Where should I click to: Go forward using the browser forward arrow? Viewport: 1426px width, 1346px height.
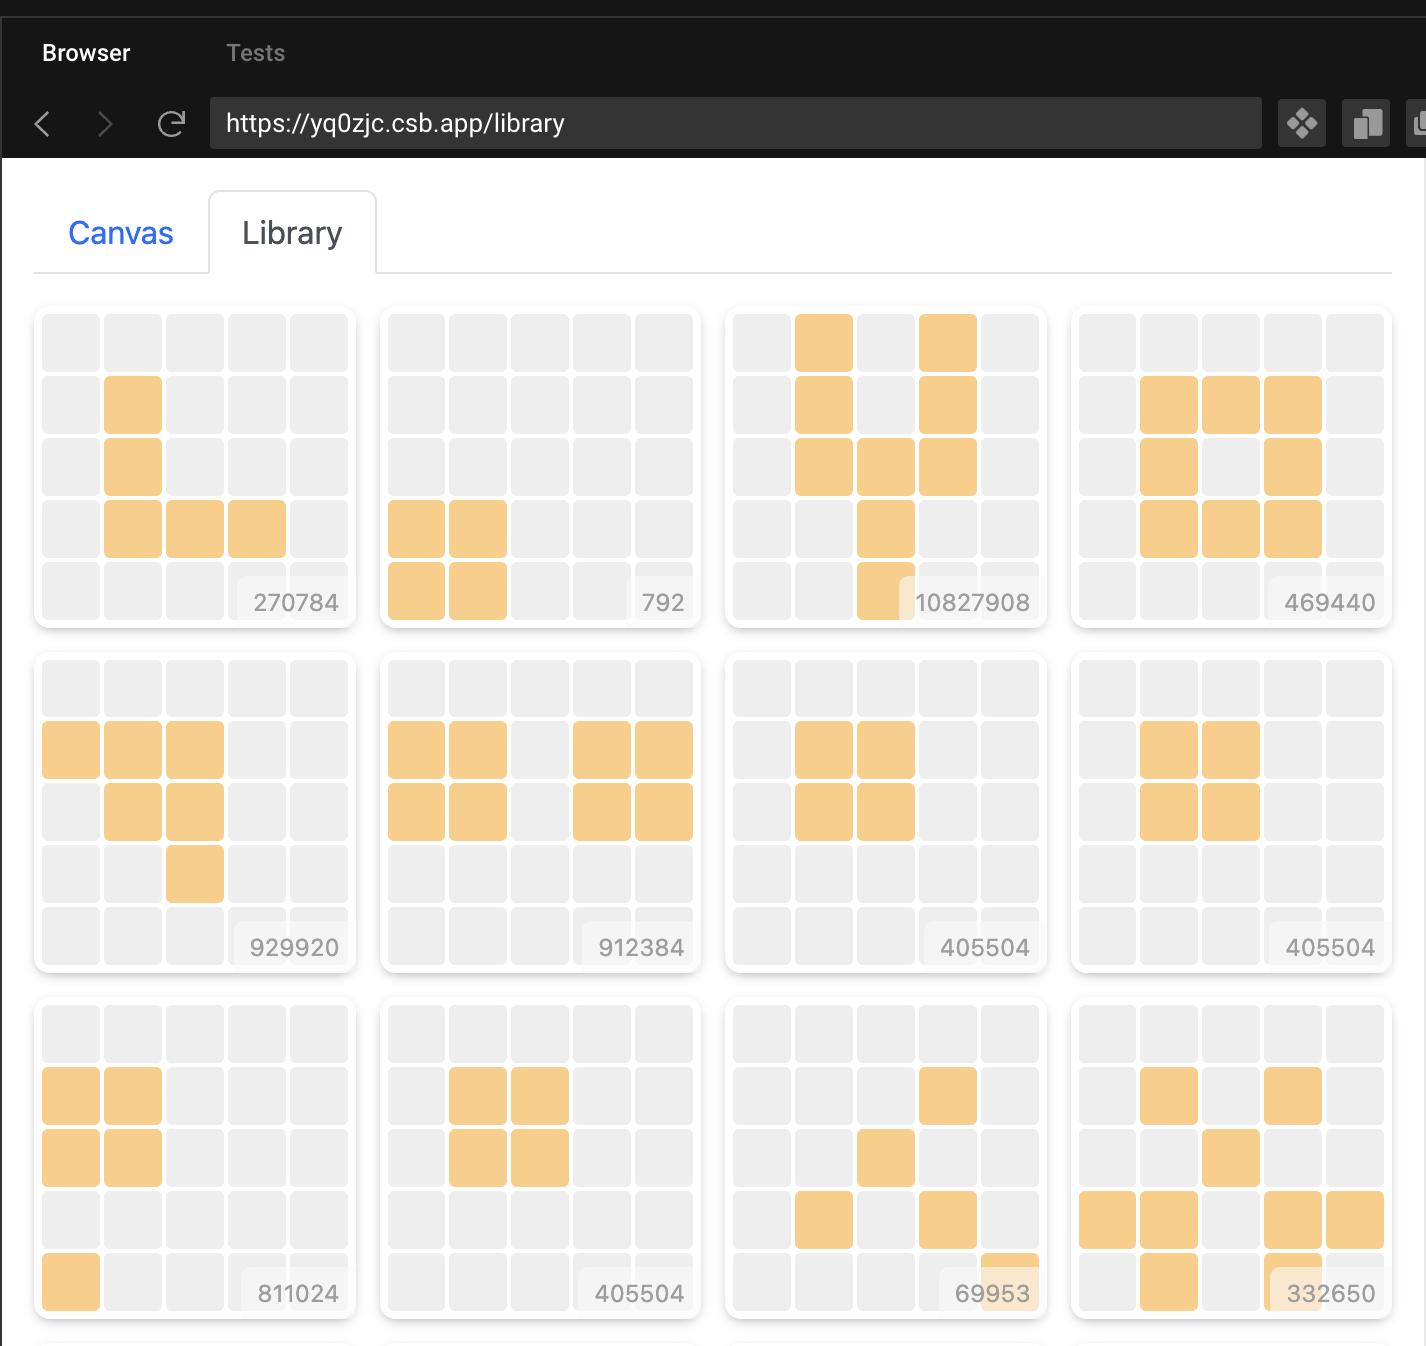pyautogui.click(x=105, y=124)
